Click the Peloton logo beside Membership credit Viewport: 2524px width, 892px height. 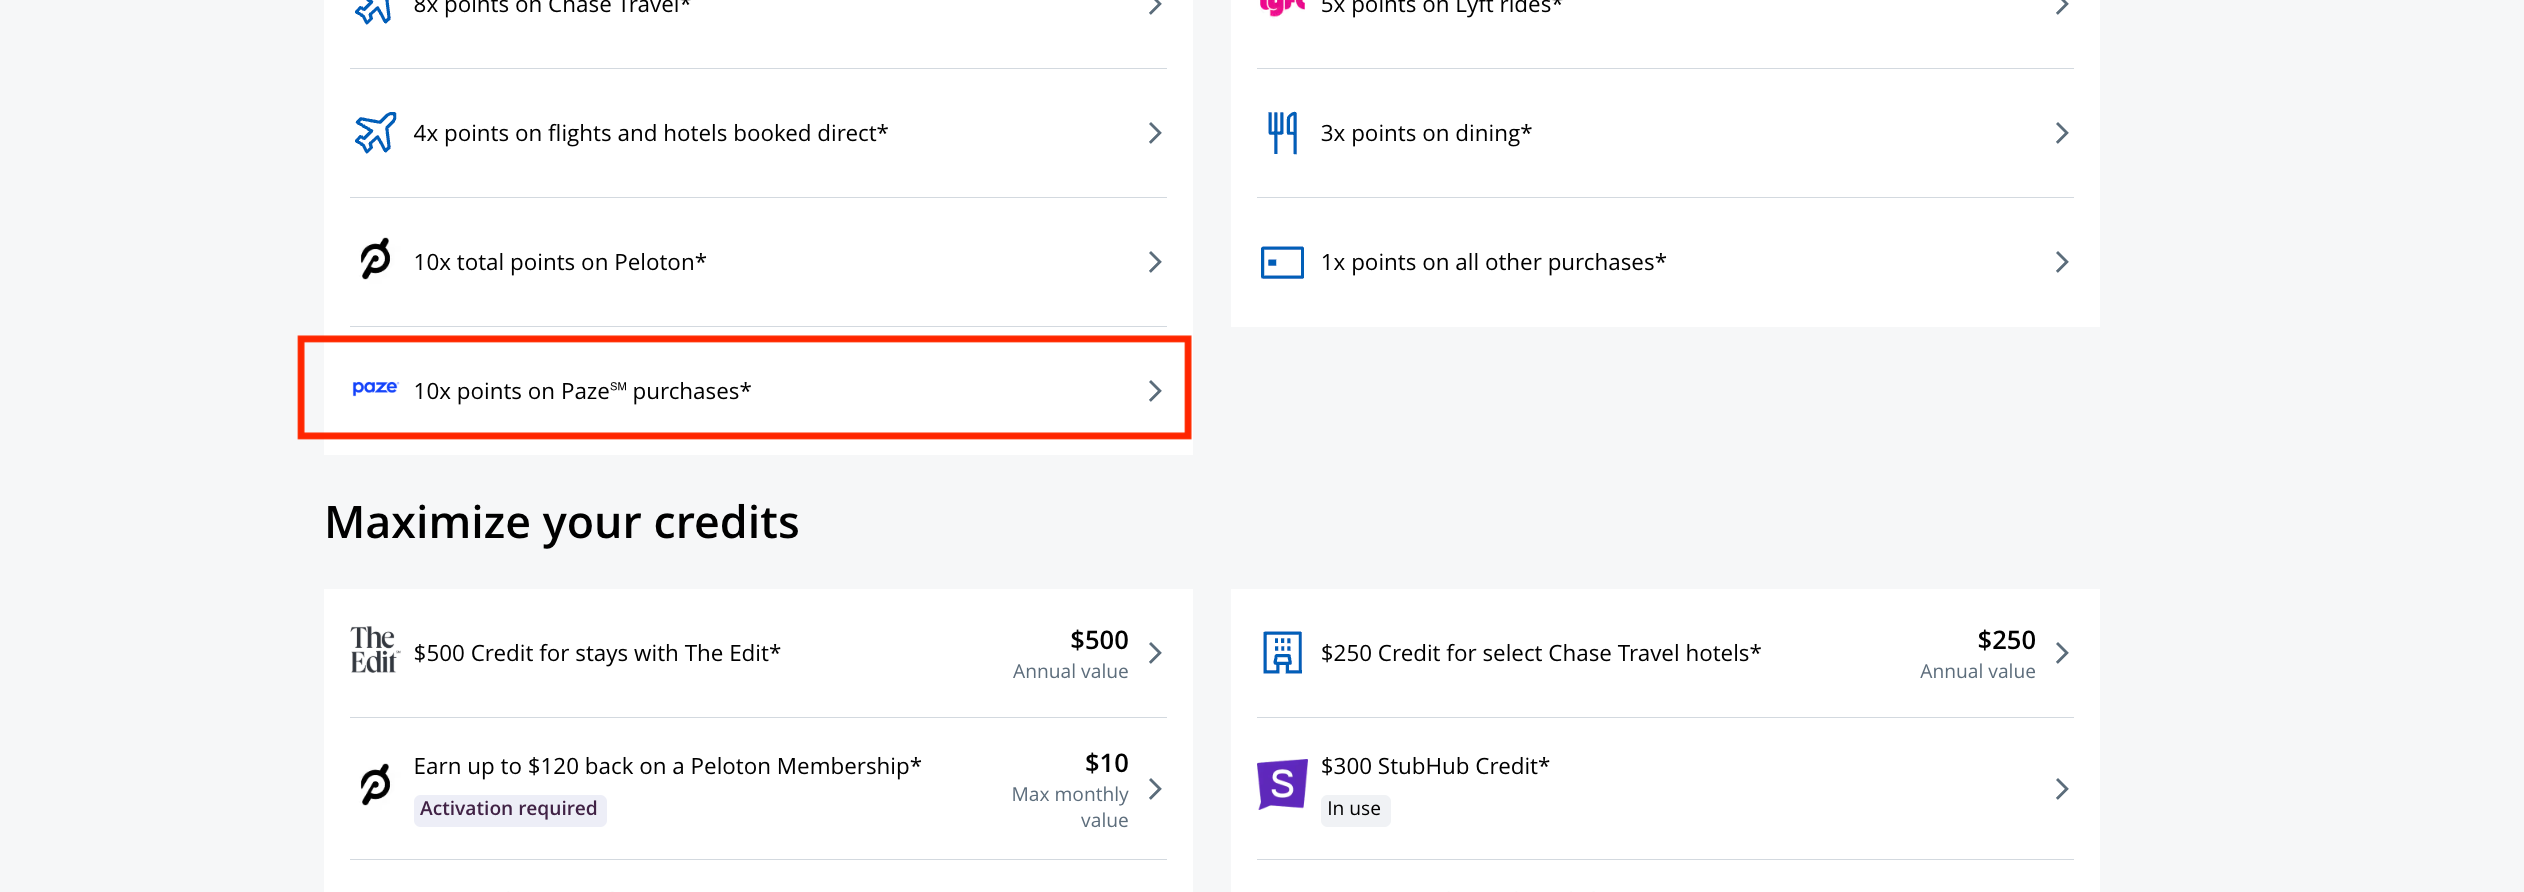(375, 784)
